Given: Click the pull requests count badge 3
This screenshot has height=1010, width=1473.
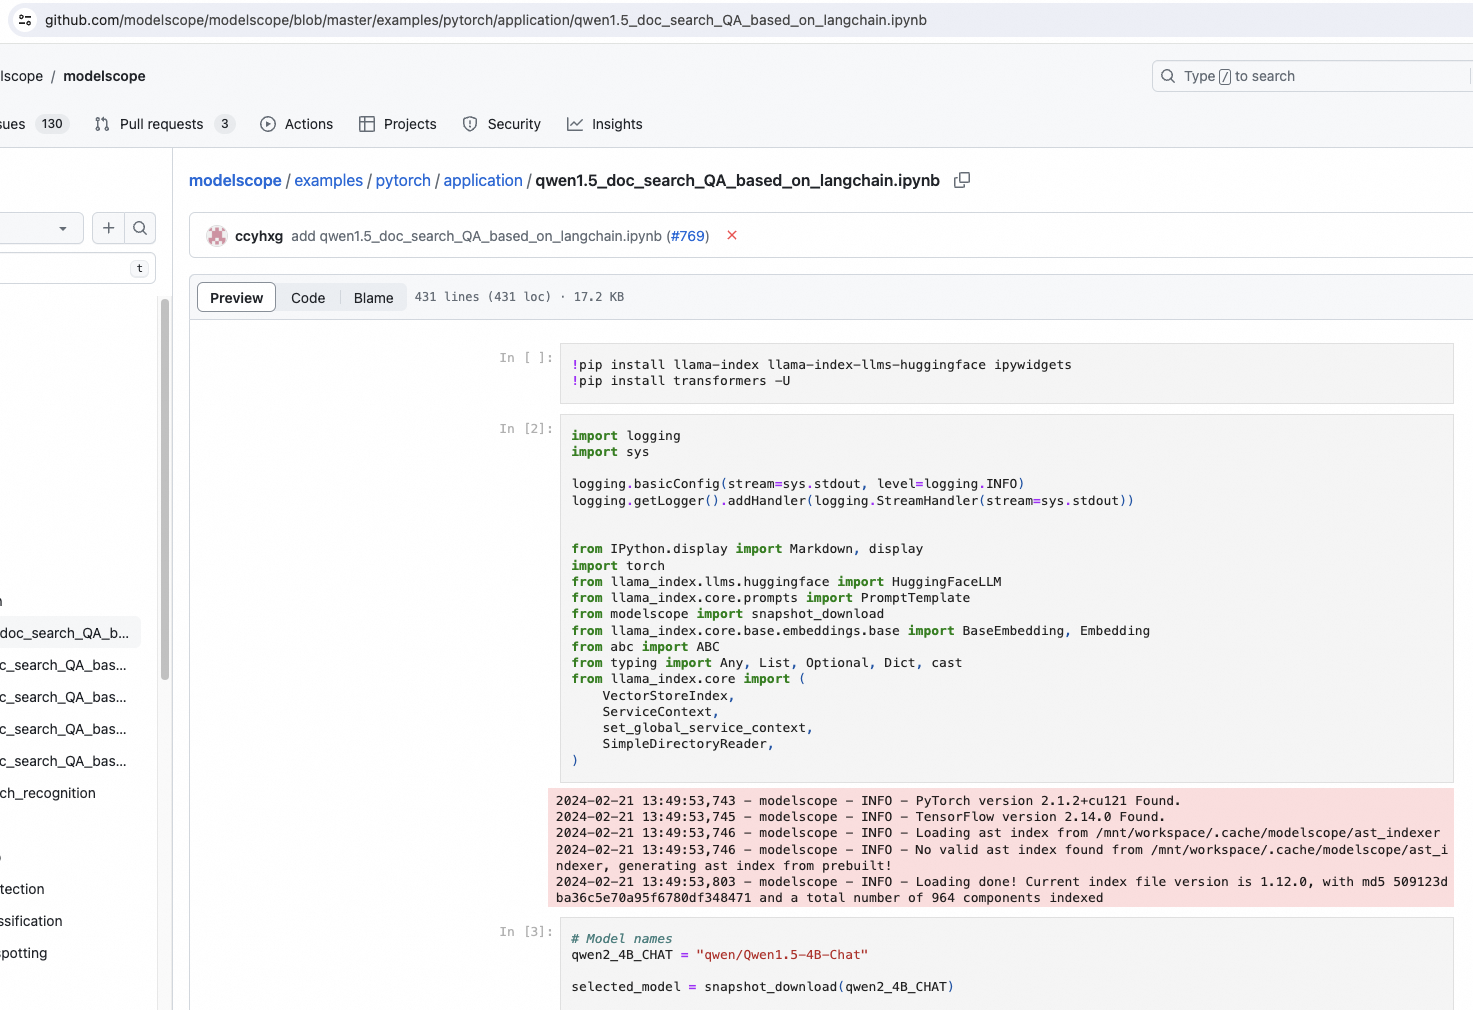Looking at the screenshot, I should 225,124.
